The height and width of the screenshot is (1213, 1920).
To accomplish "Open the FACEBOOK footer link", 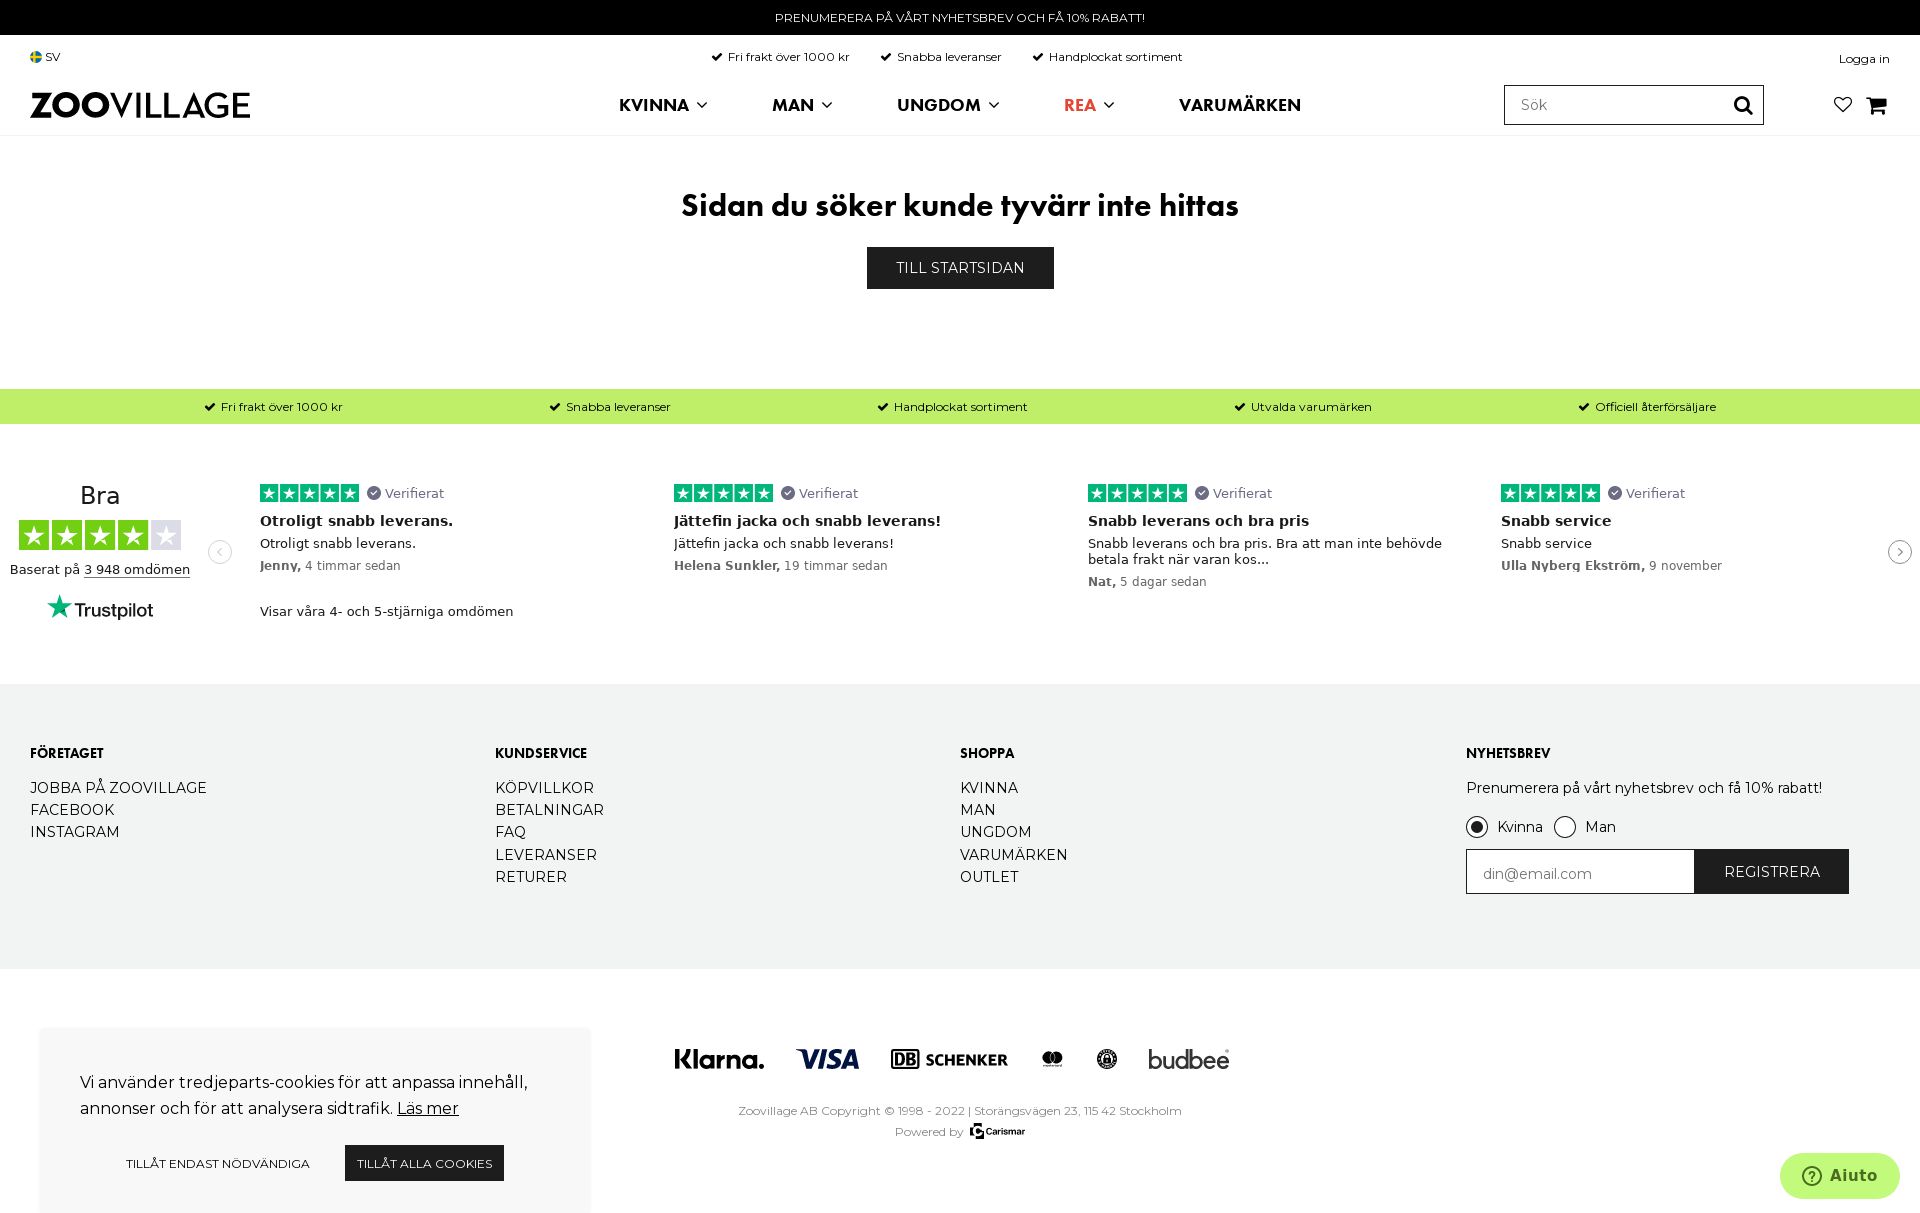I will tap(72, 810).
